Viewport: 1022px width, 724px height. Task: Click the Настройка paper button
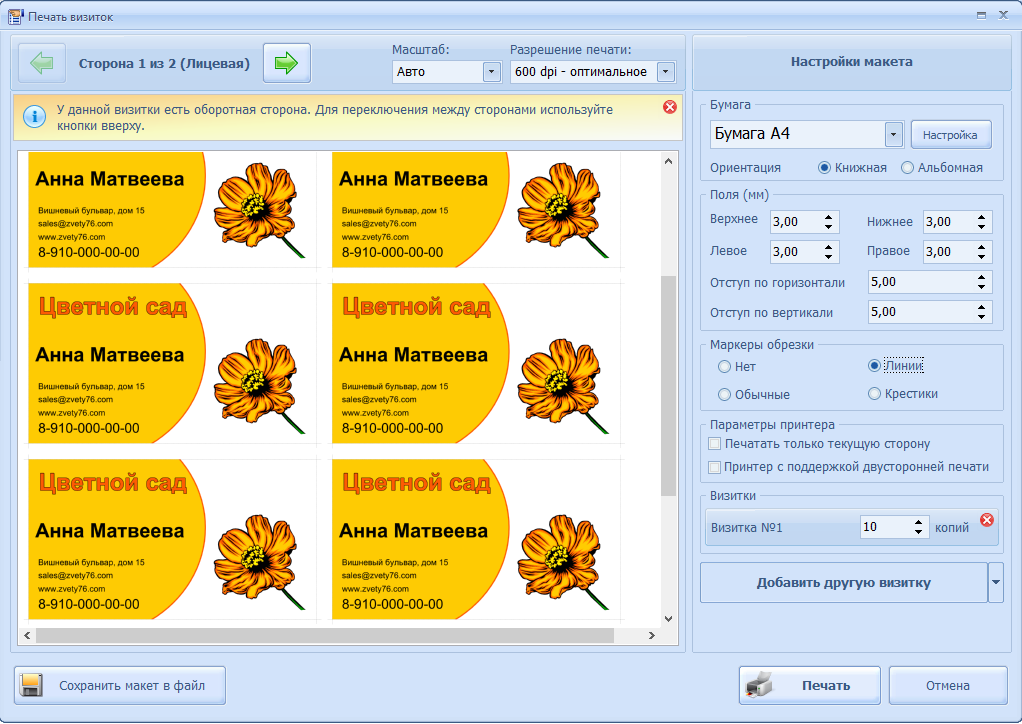pos(950,134)
